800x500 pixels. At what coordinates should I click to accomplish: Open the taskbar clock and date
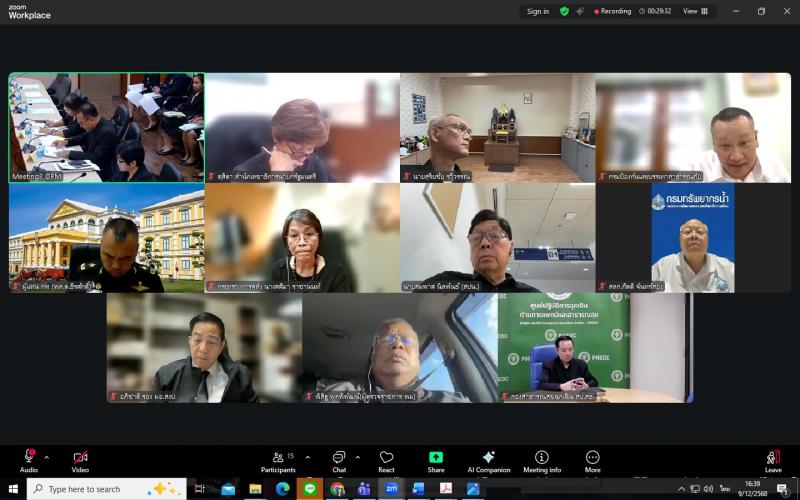(753, 489)
